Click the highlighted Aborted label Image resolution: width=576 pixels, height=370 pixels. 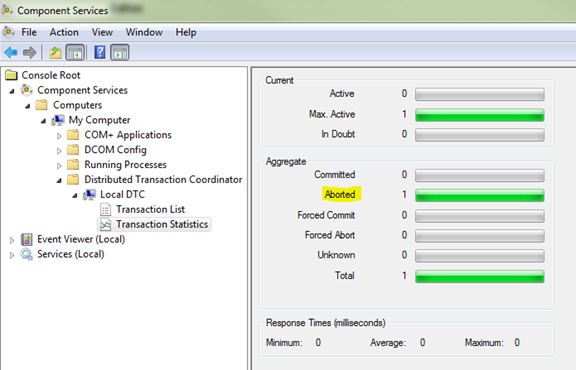340,194
